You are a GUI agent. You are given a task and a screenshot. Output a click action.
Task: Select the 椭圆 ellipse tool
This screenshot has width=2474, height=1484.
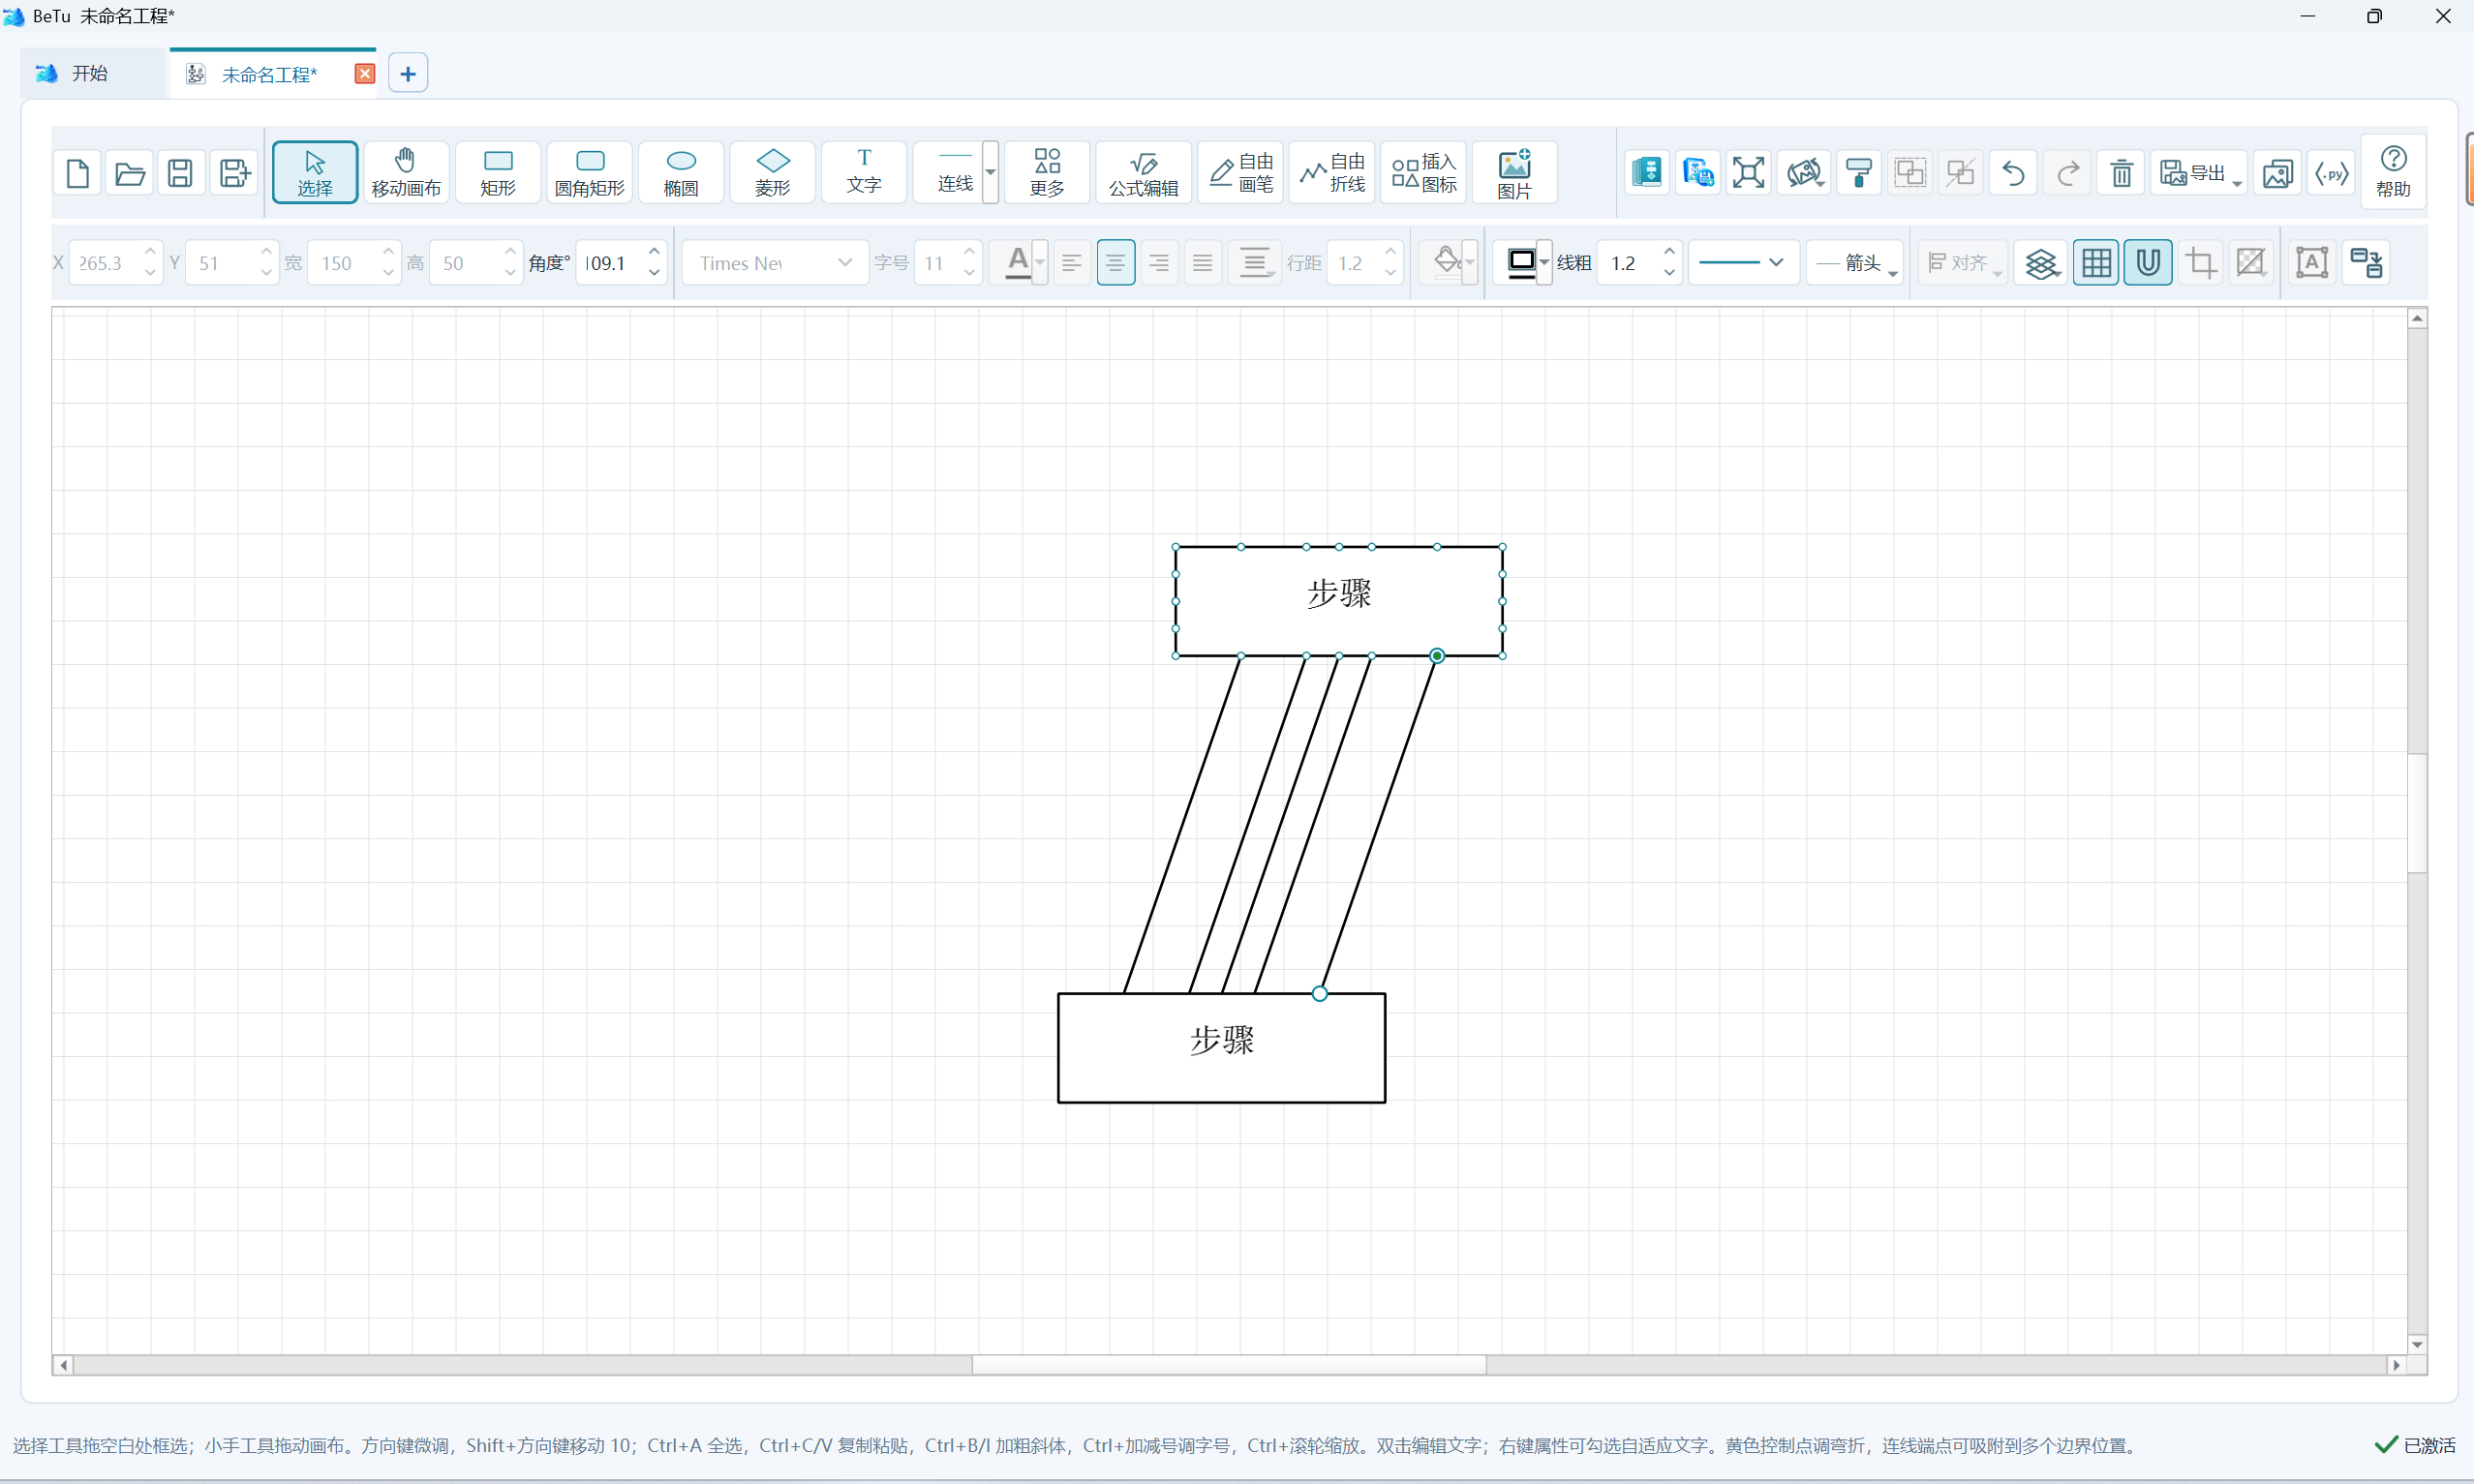[x=681, y=173]
